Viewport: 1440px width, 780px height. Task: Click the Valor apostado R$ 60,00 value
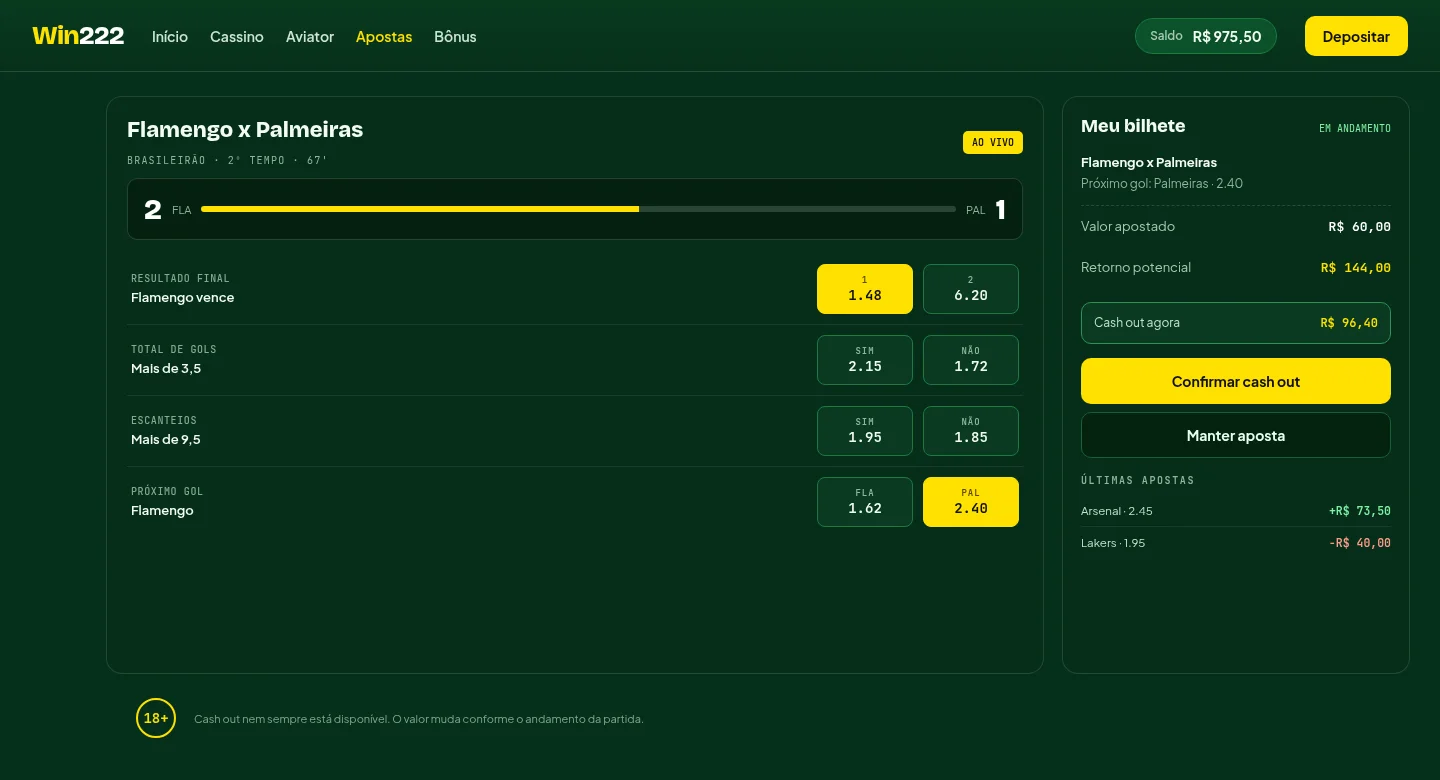1360,227
